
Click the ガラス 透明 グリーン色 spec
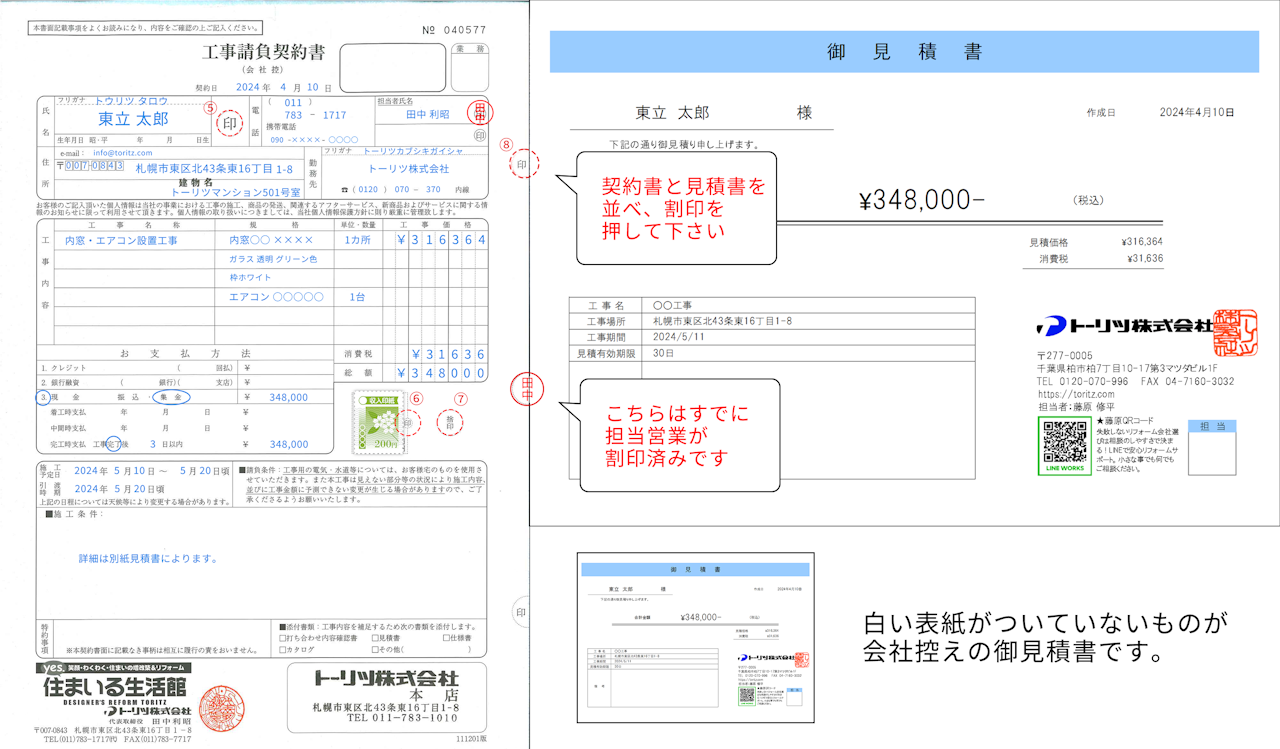coord(273,259)
